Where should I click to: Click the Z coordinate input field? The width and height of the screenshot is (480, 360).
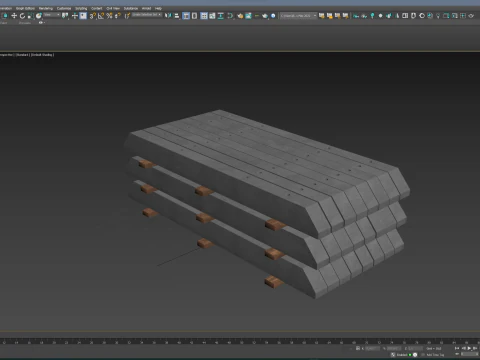(416, 348)
